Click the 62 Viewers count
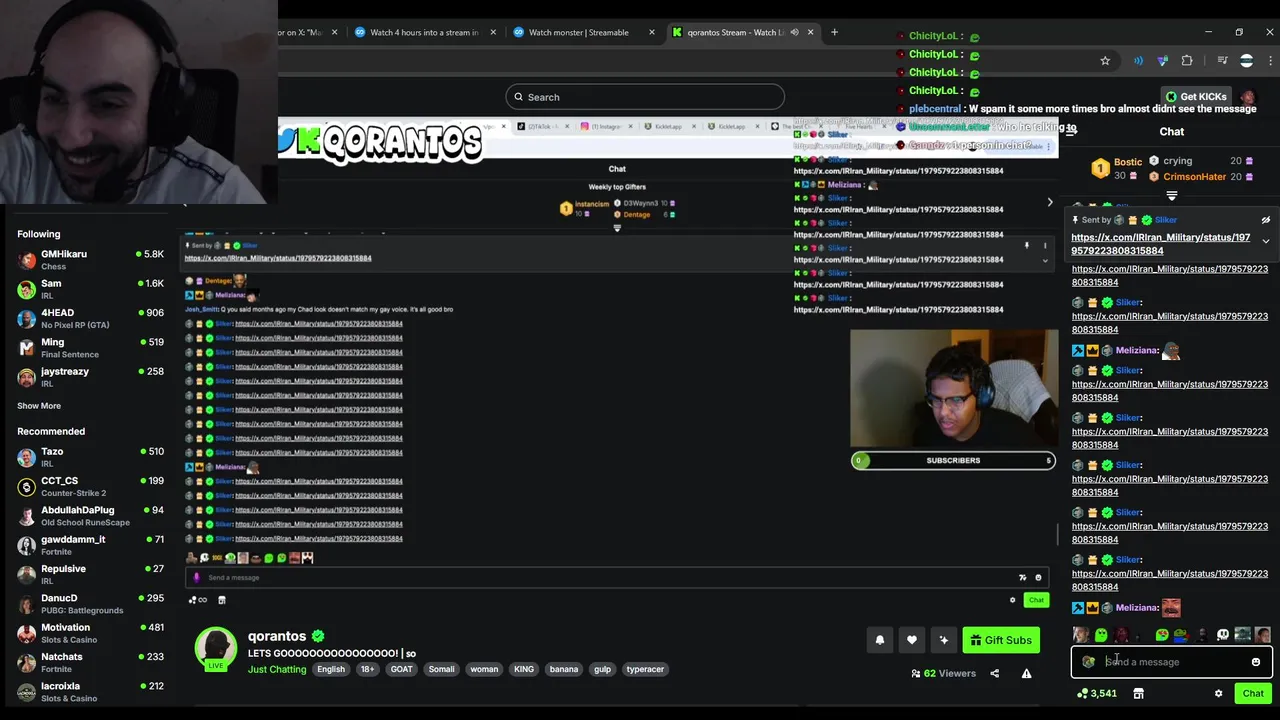 [943, 673]
